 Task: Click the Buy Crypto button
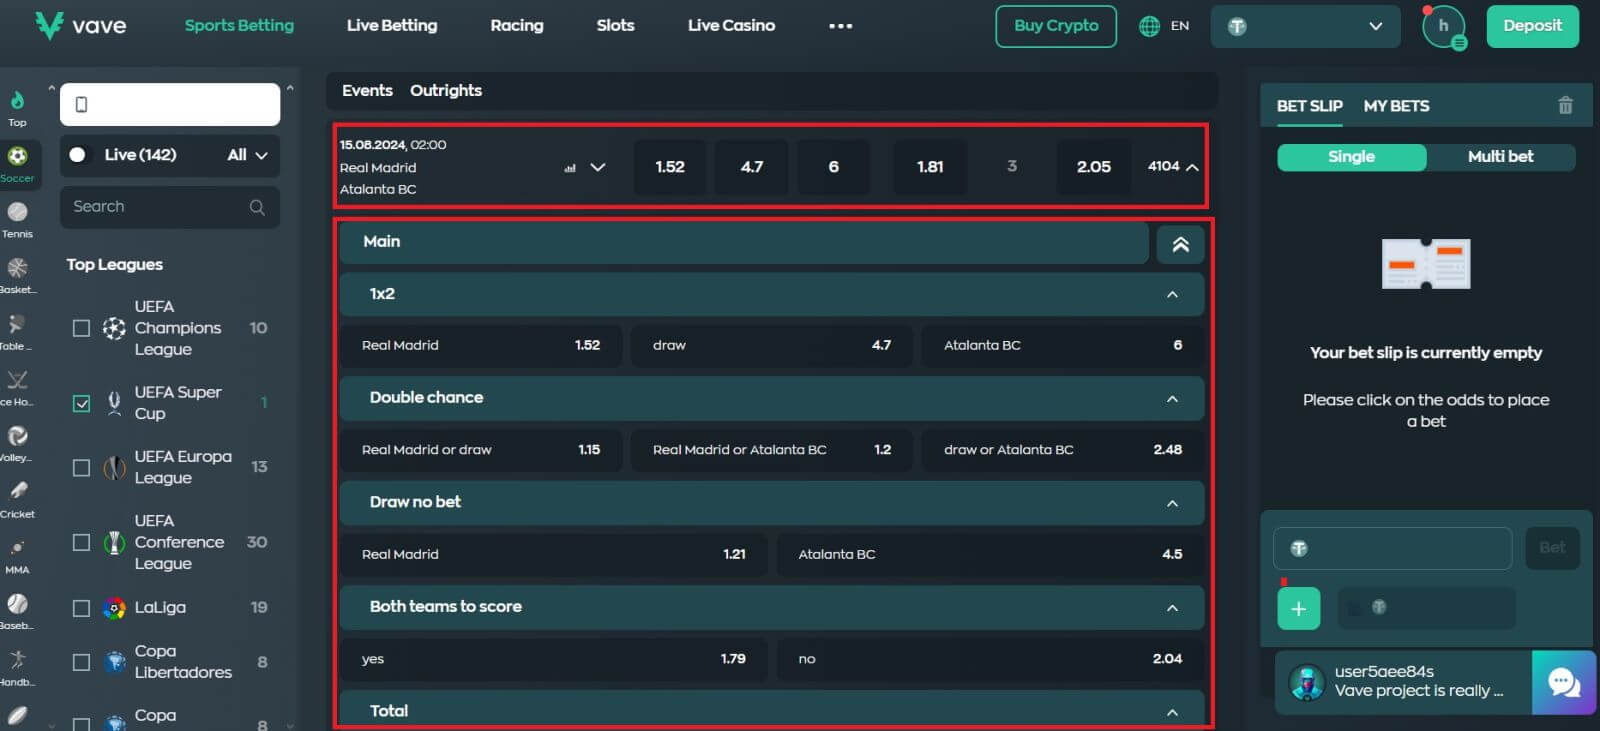pyautogui.click(x=1056, y=26)
